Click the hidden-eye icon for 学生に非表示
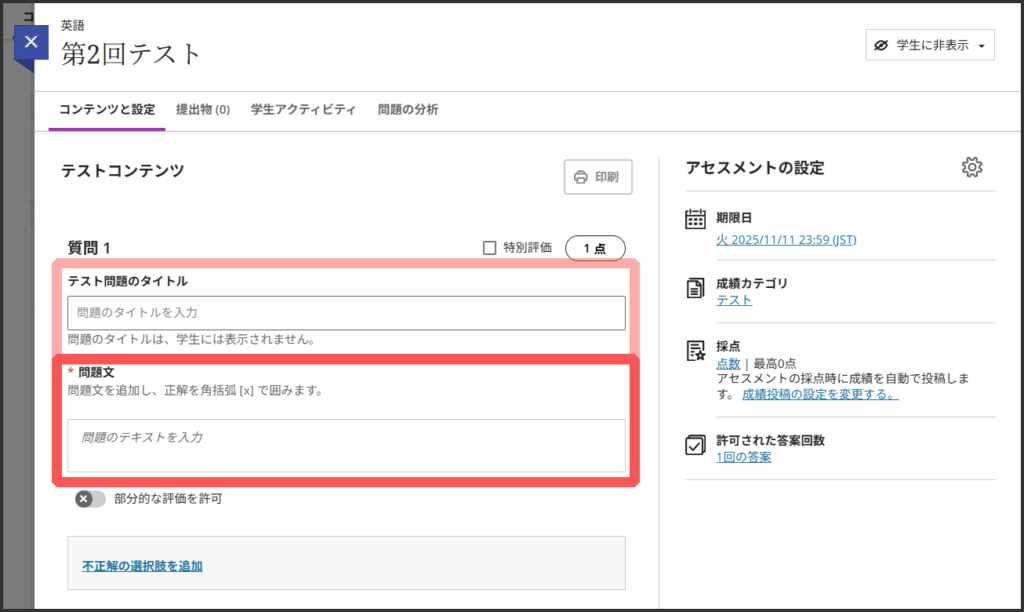 [881, 46]
